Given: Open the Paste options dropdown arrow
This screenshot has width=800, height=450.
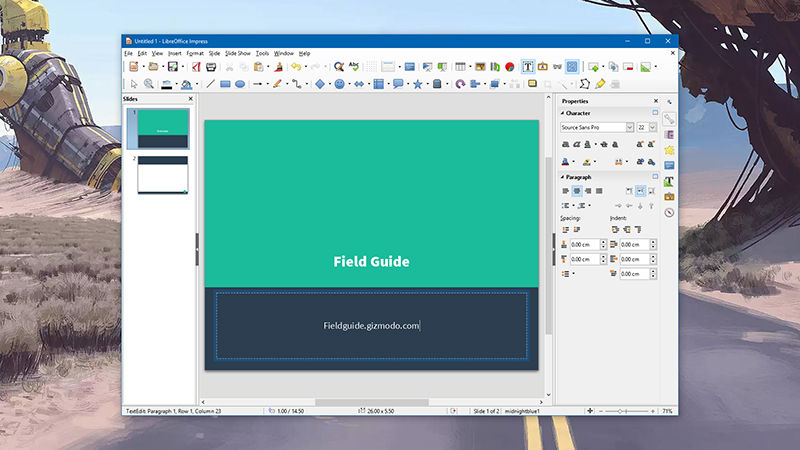Looking at the screenshot, I should click(x=268, y=67).
